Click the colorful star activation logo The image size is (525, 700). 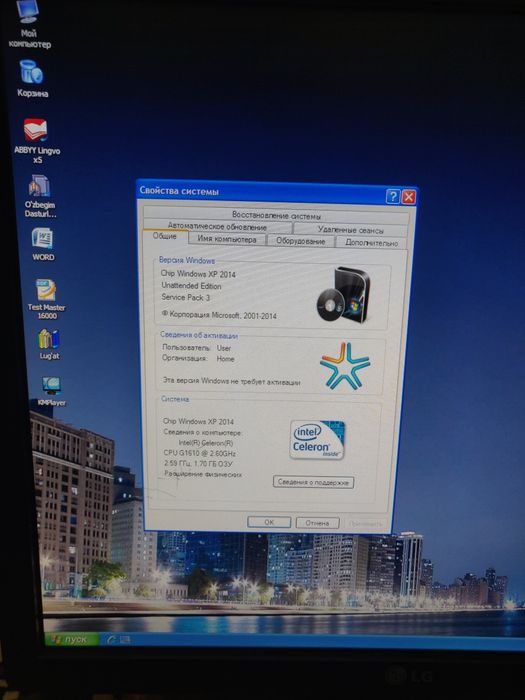point(345,365)
